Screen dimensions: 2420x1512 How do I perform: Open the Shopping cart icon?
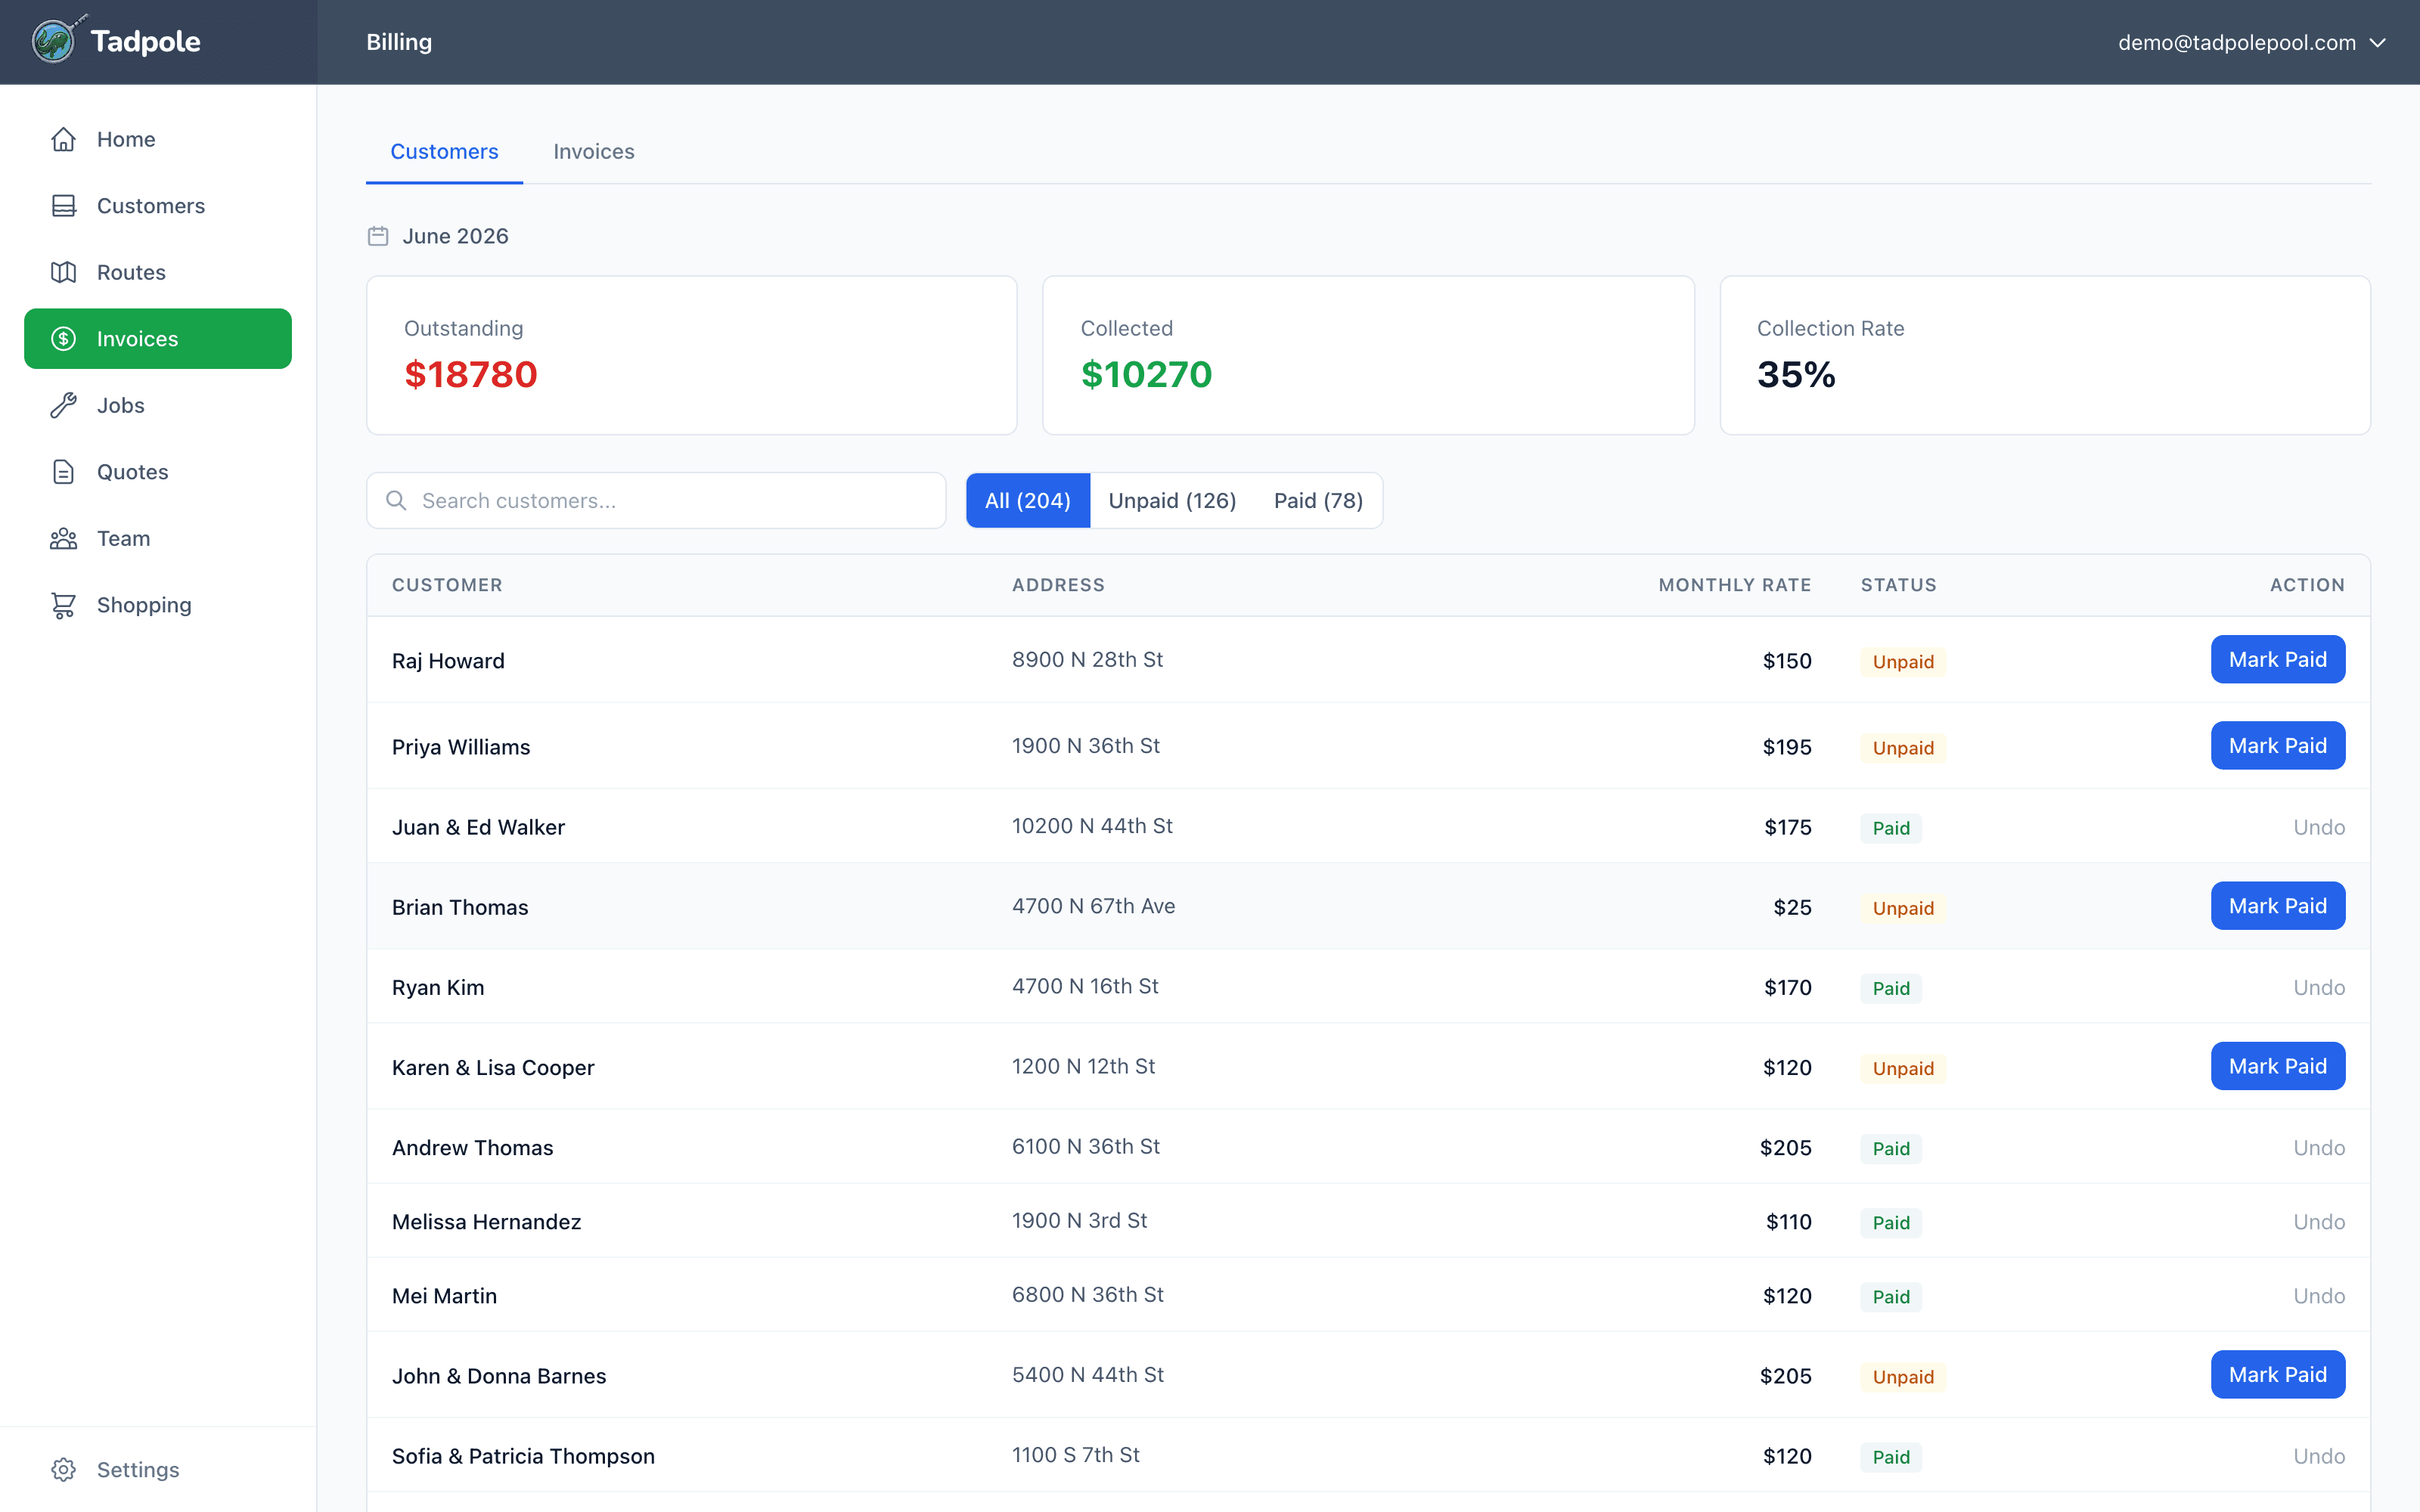[64, 605]
